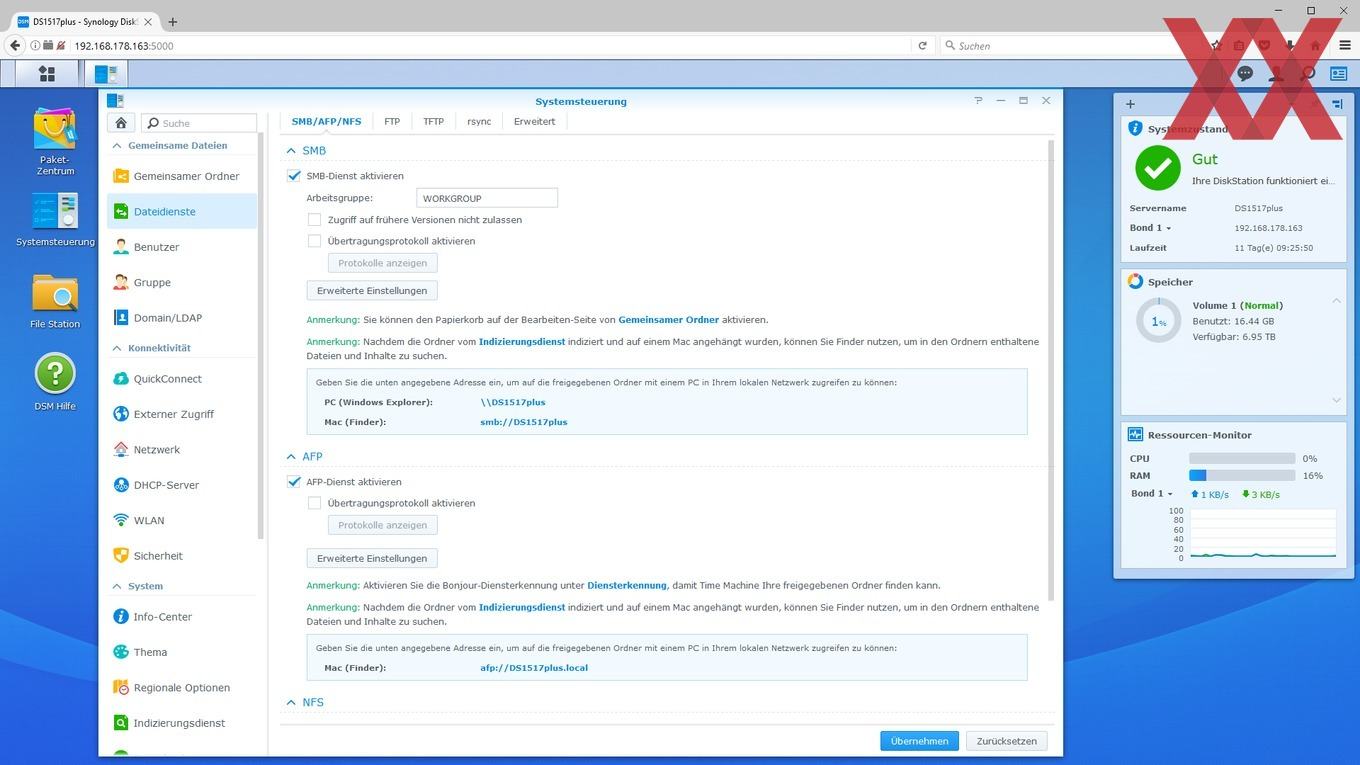Collapse the NFS section

[x=291, y=703]
